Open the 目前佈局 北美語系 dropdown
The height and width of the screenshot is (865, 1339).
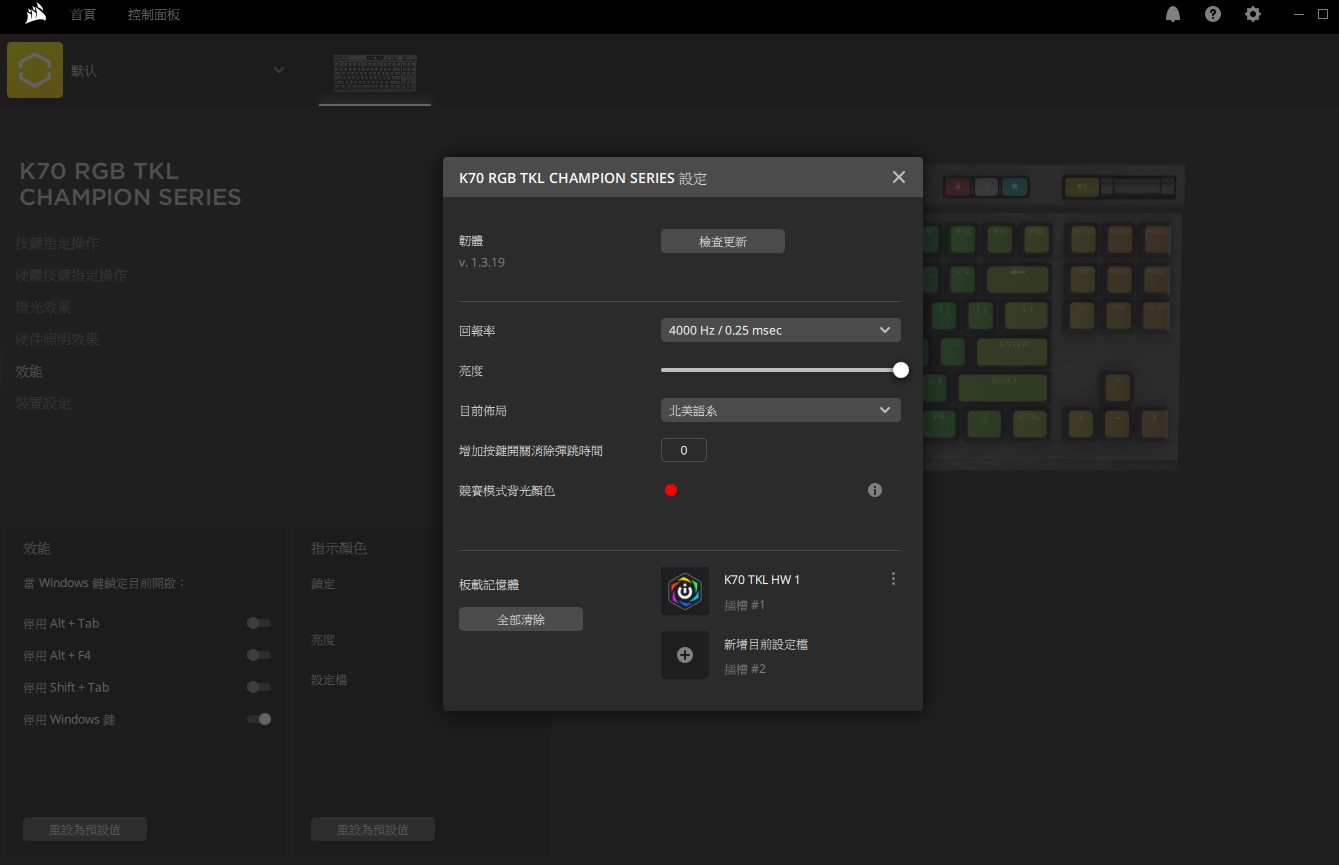(781, 410)
